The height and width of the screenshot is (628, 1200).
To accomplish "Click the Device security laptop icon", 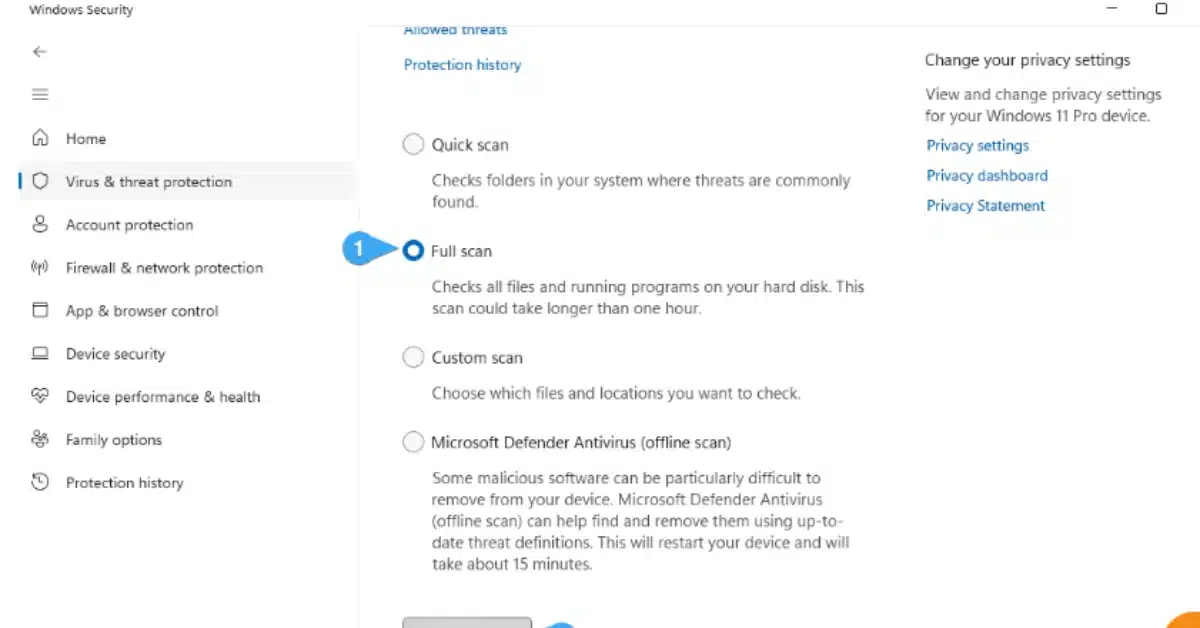I will 40,353.
